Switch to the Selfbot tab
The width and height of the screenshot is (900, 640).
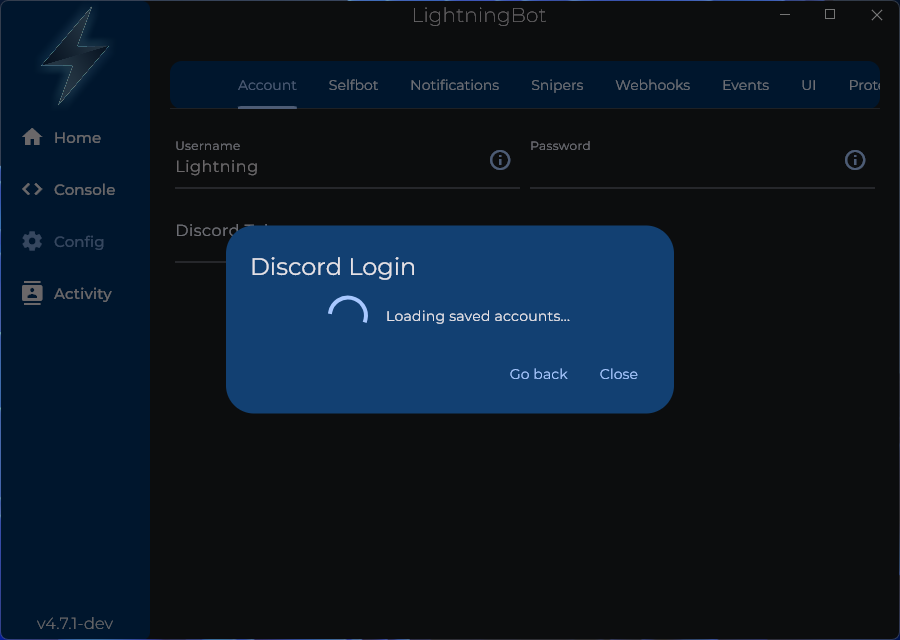[x=353, y=85]
